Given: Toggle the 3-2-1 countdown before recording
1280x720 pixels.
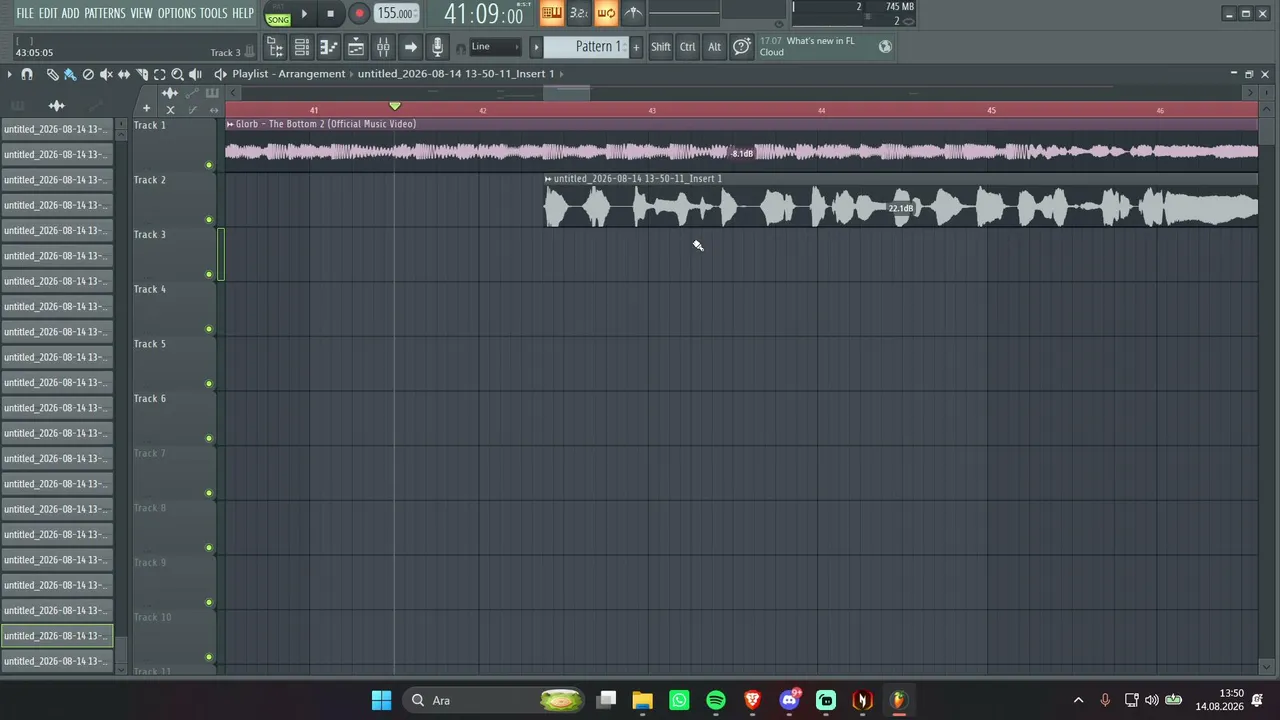Looking at the screenshot, I should [578, 13].
